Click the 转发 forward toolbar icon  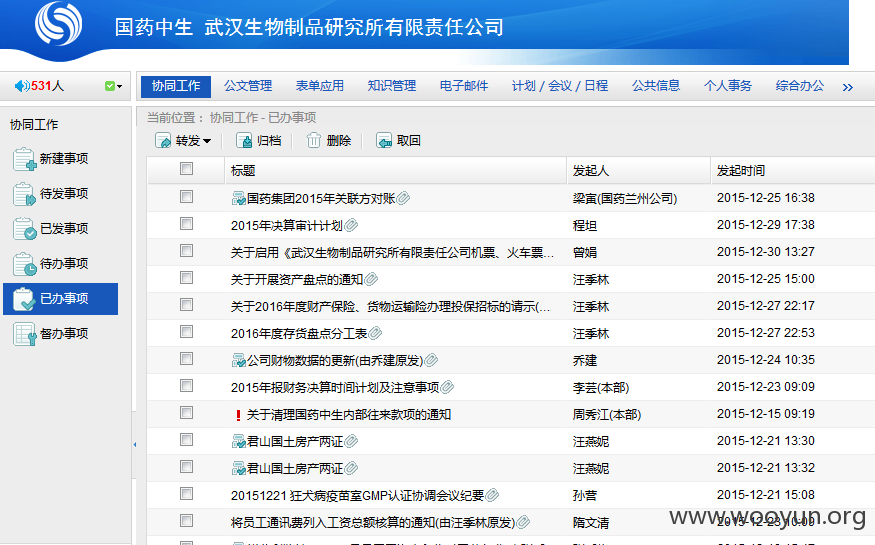click(163, 141)
